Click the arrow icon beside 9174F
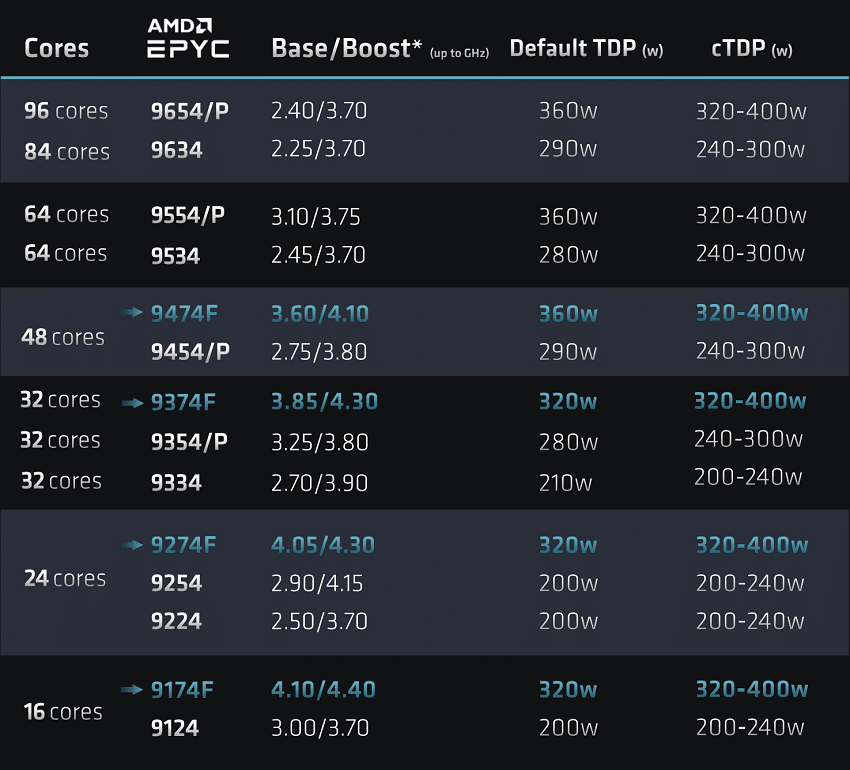 click(x=132, y=690)
